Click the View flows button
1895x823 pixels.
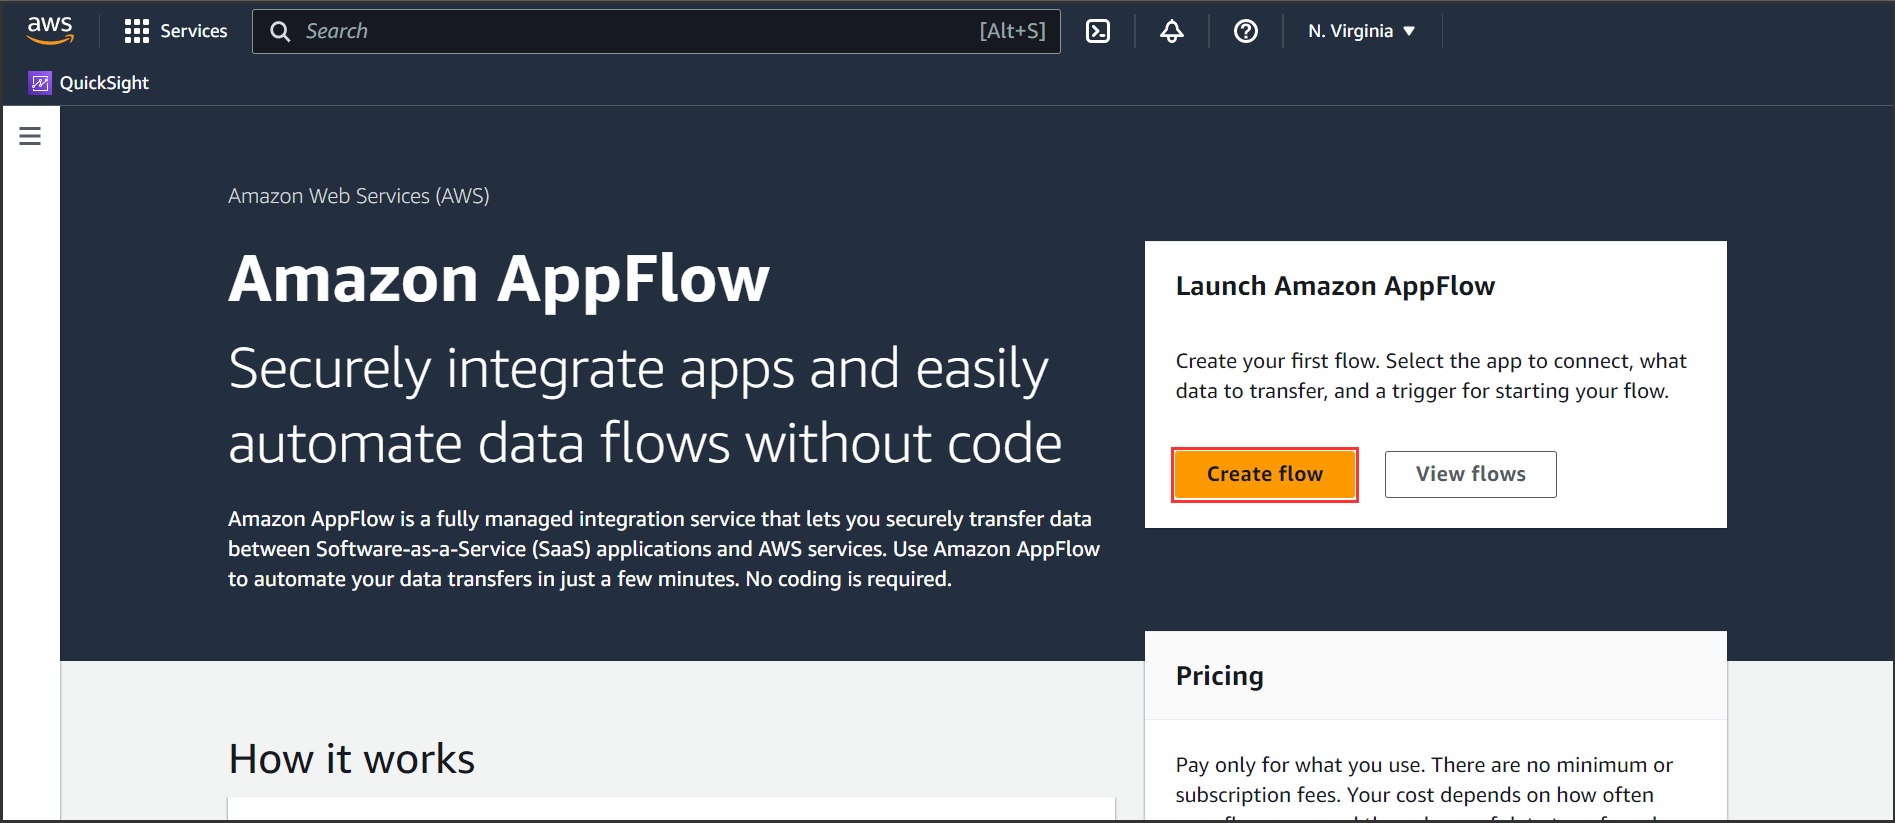pos(1470,474)
